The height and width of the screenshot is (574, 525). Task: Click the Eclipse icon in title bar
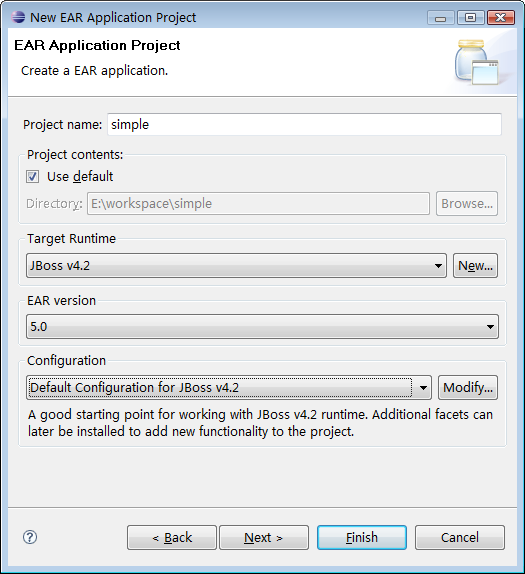[18, 17]
